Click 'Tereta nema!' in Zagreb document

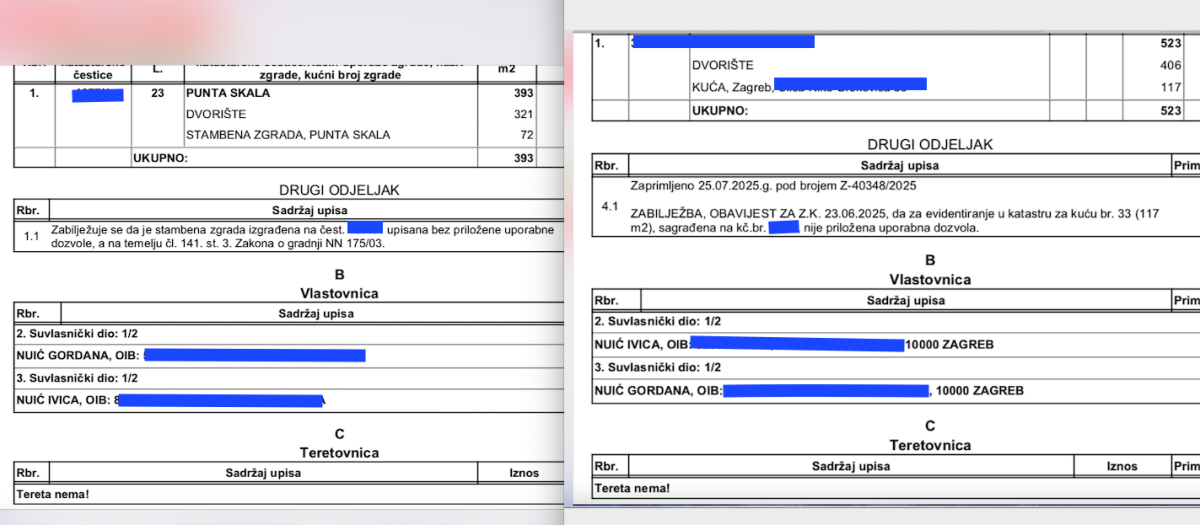click(633, 488)
